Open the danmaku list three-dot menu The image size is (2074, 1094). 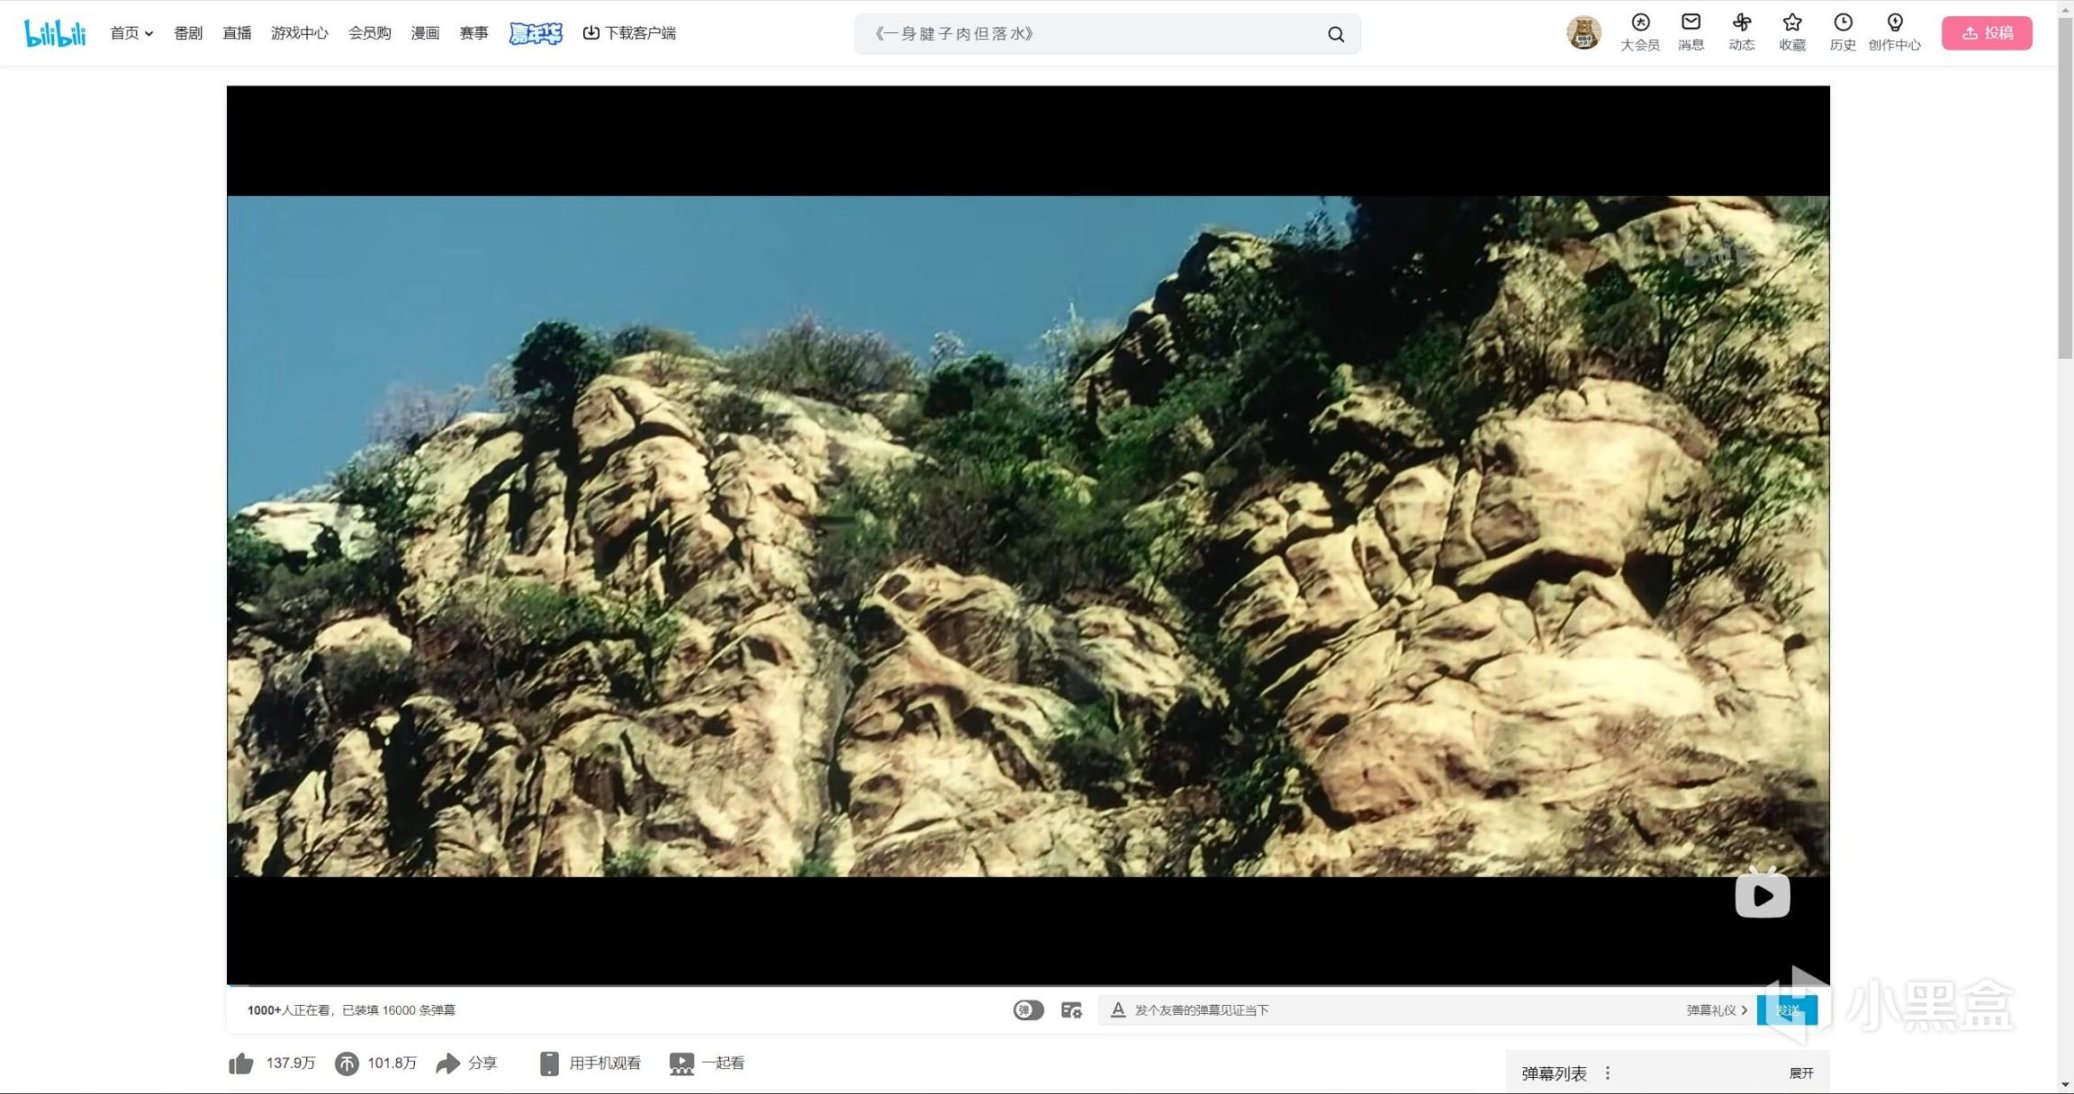[1607, 1073]
